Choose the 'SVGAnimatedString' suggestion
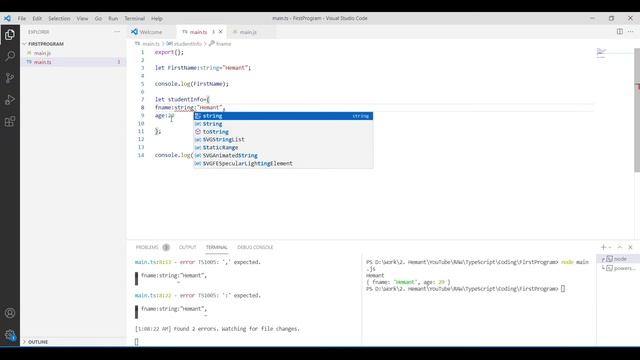The width and height of the screenshot is (640, 360). [283, 156]
